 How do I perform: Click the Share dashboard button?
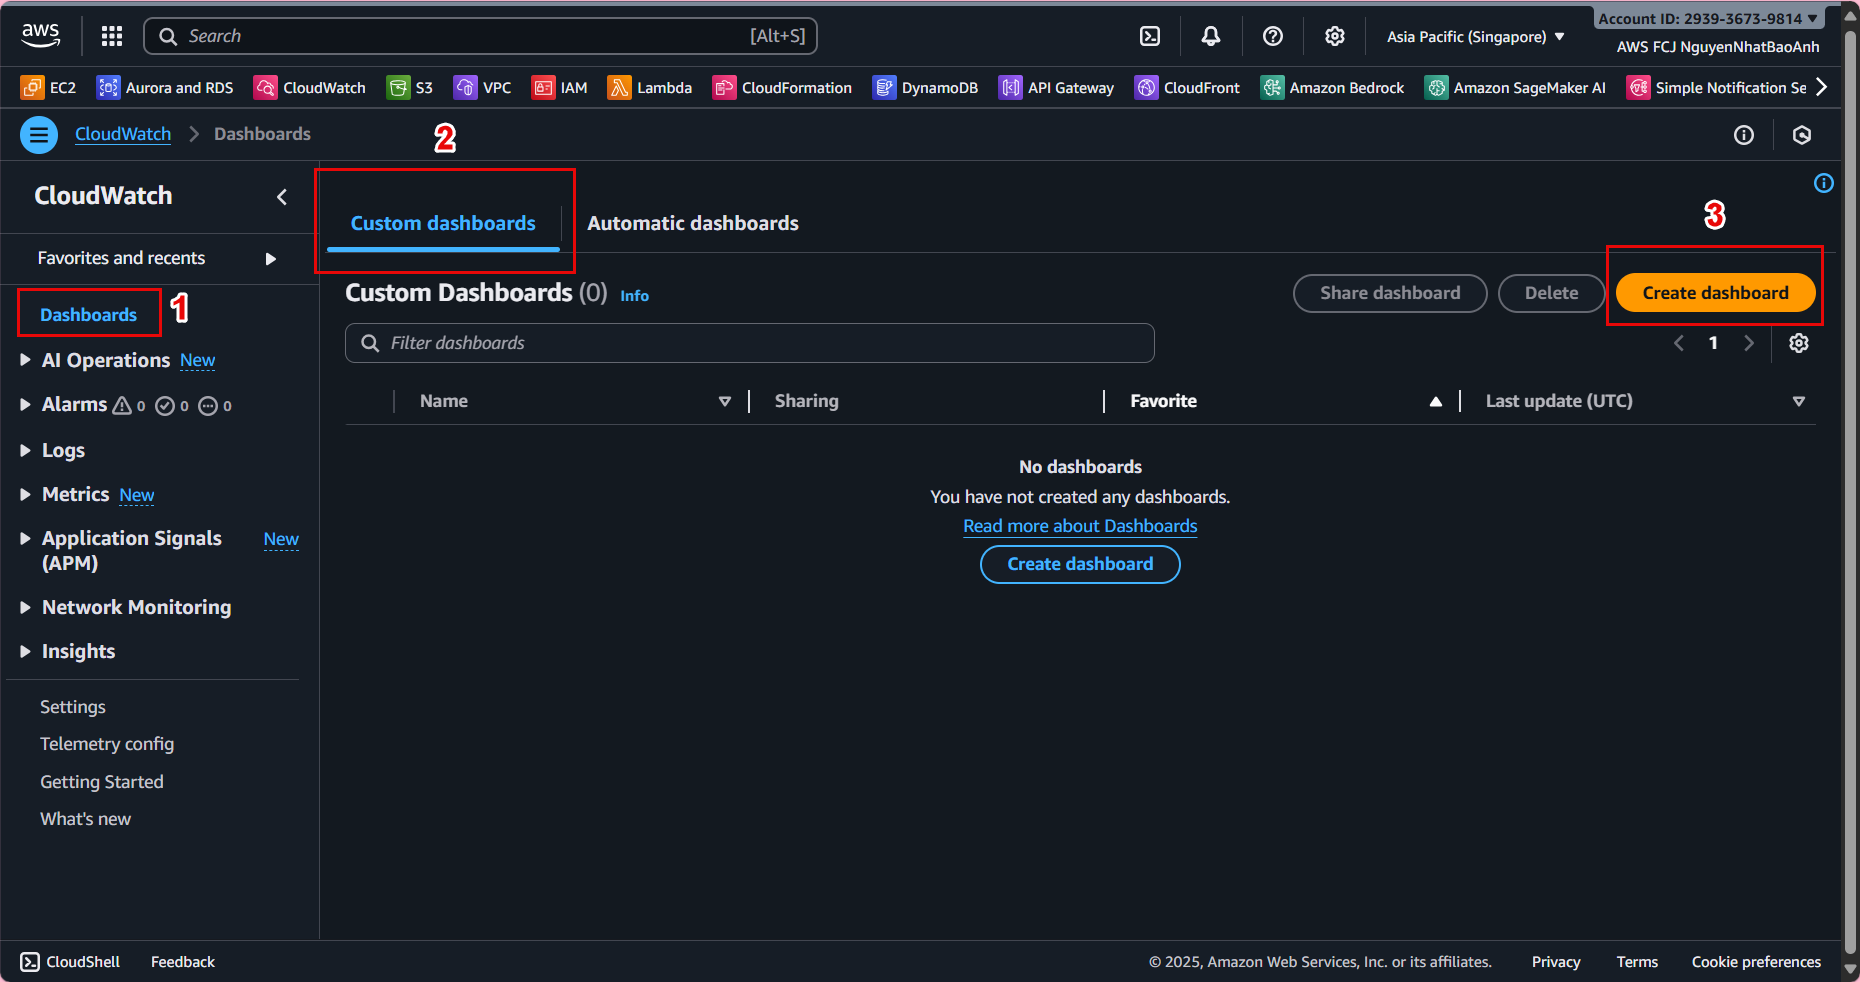[1390, 293]
